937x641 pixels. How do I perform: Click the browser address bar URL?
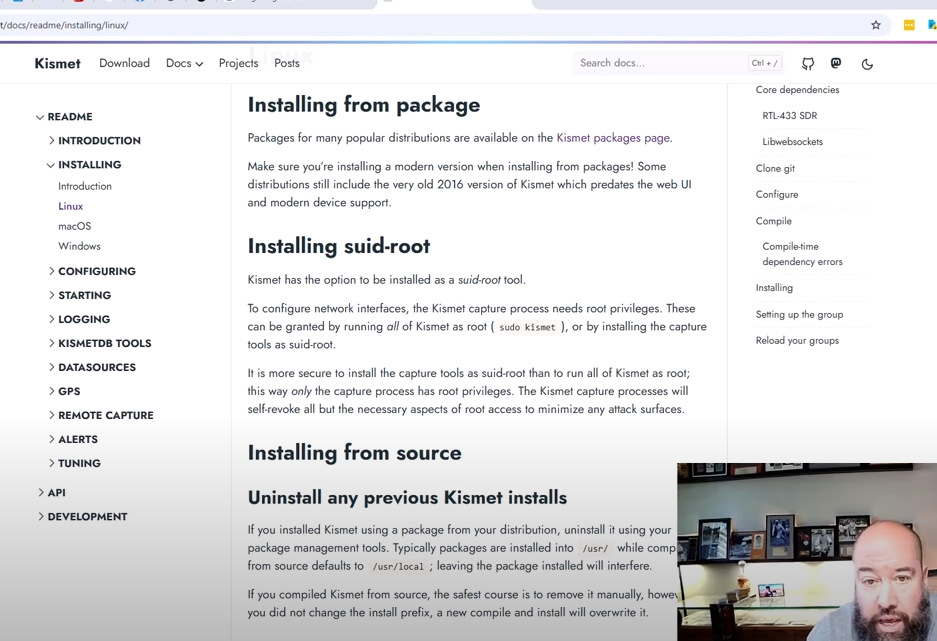tap(64, 25)
